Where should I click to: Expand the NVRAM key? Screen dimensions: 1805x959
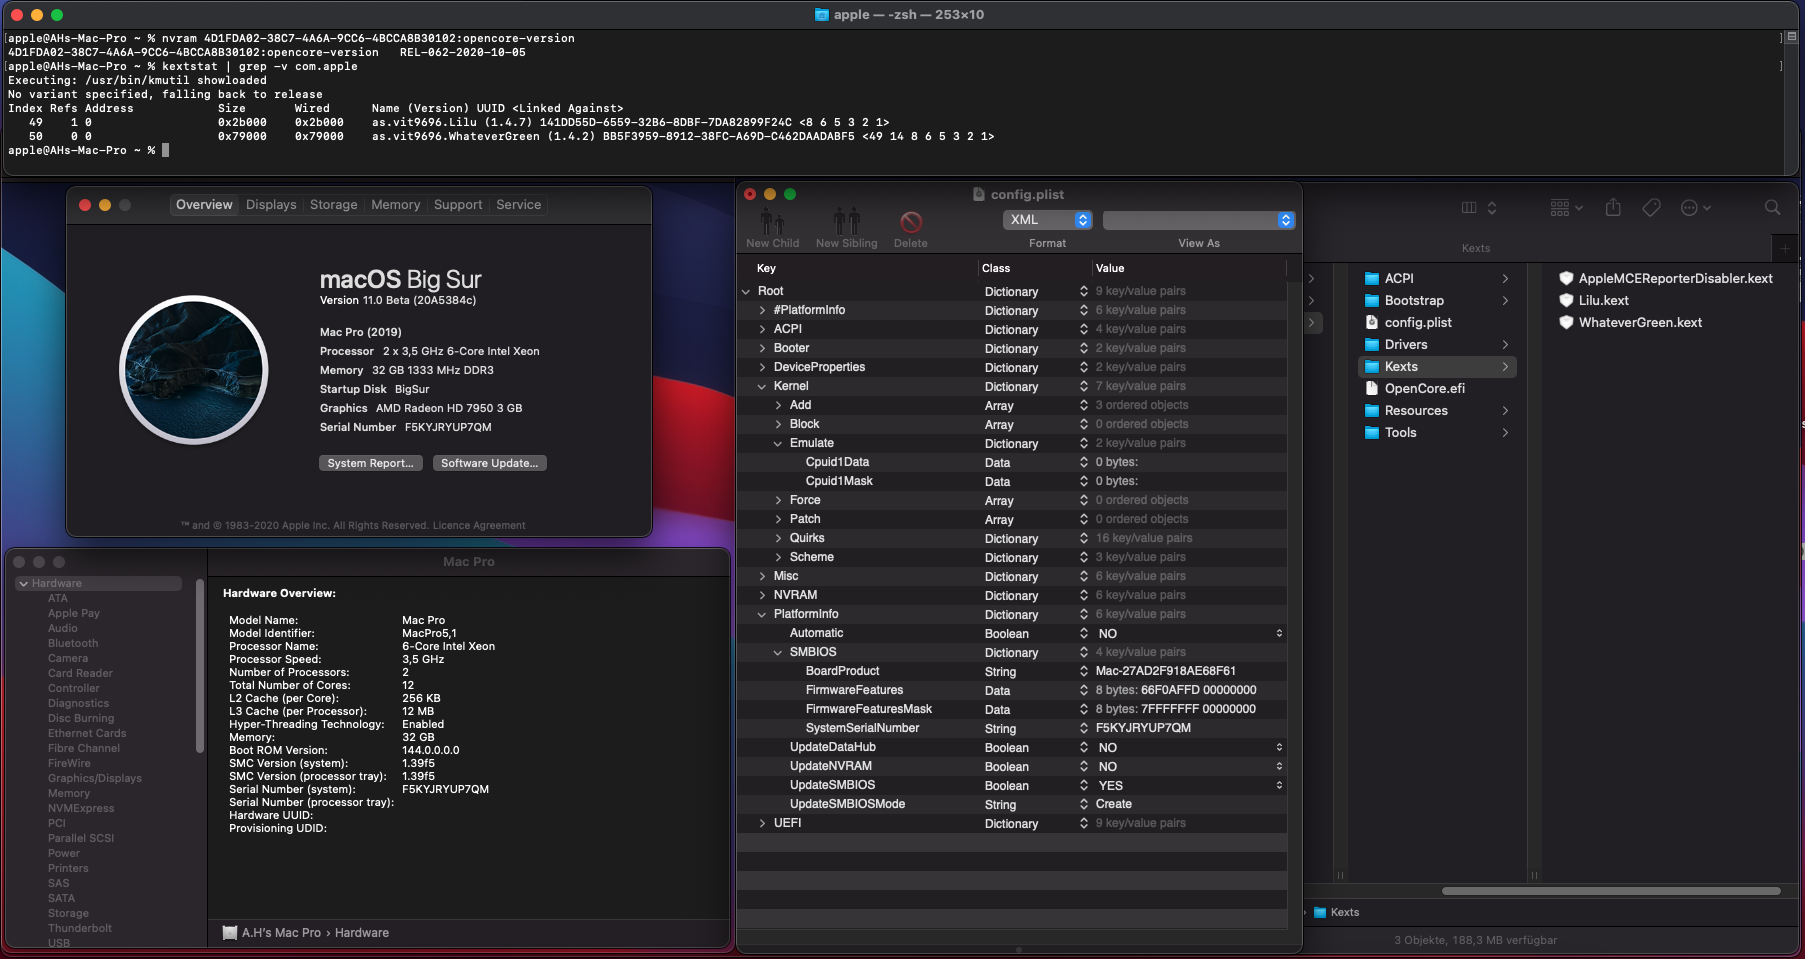[762, 595]
